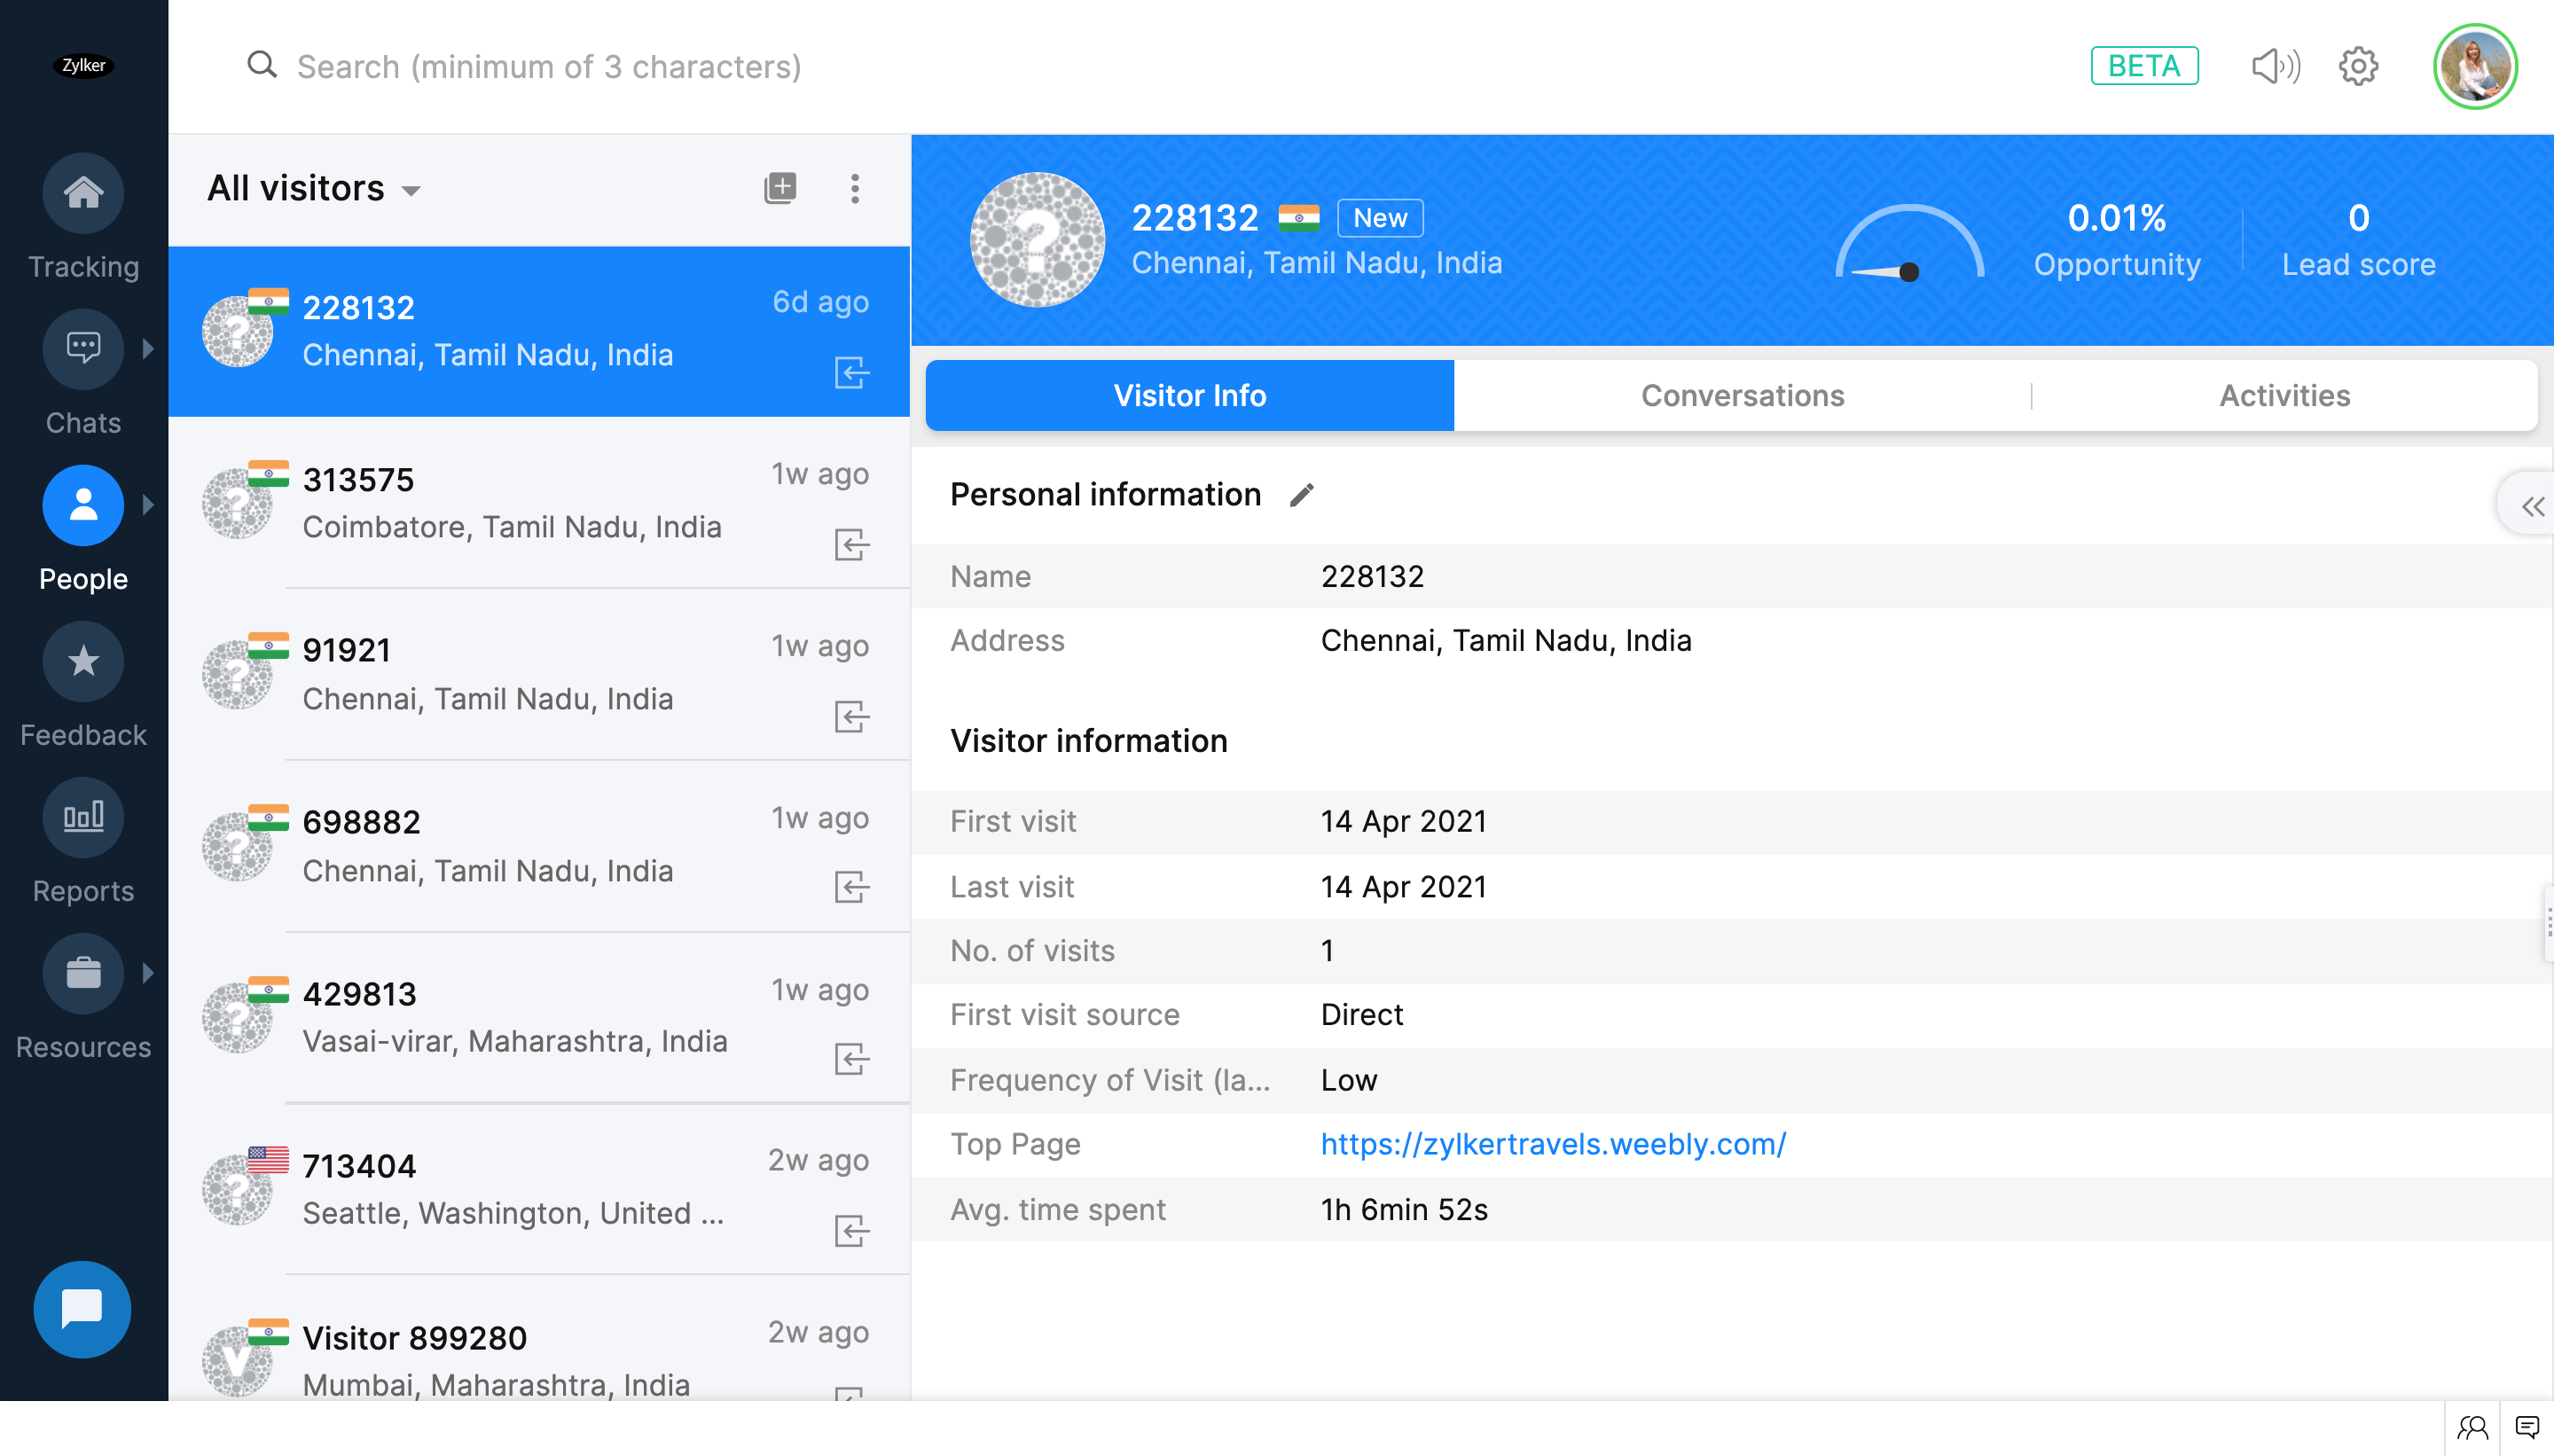
Task: Click the search input field
Action: point(549,67)
